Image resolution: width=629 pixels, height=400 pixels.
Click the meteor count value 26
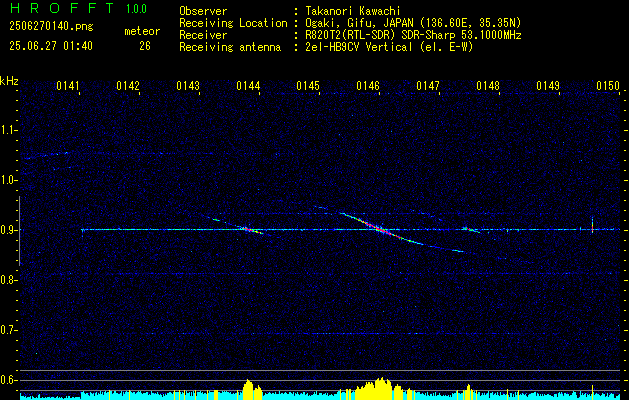click(x=145, y=46)
